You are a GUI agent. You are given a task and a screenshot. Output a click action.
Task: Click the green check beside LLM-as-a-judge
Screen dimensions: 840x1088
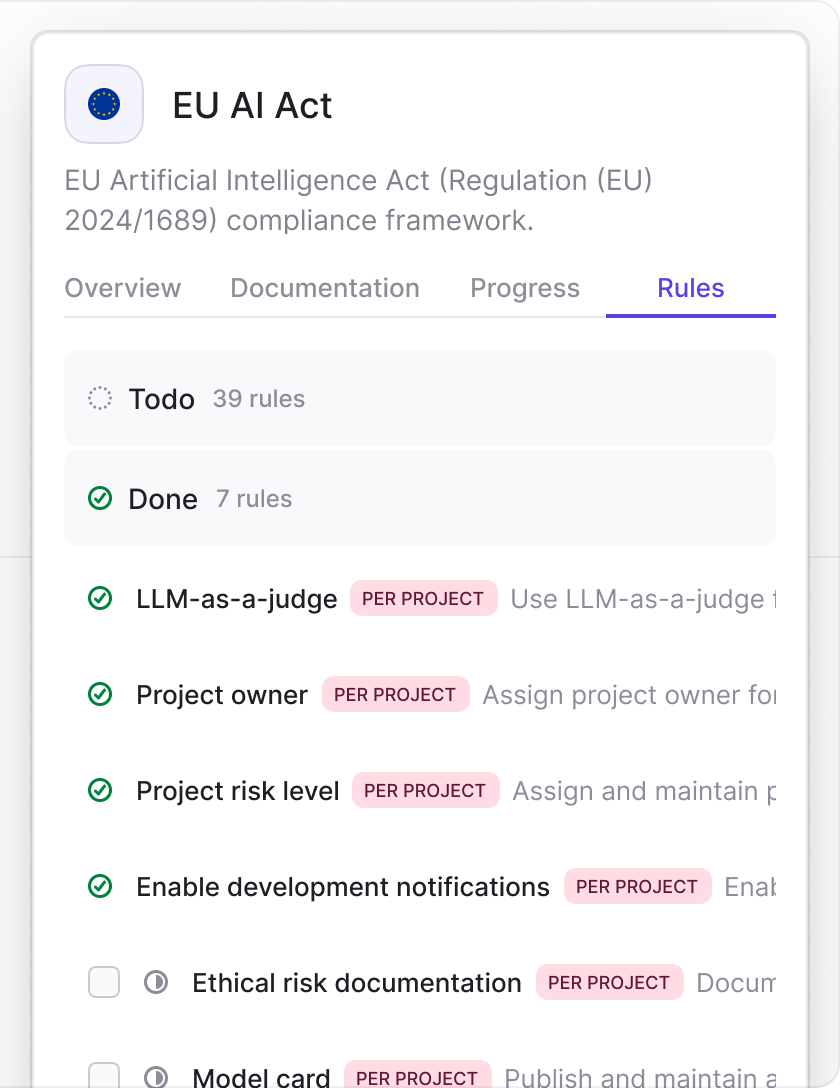coord(100,598)
